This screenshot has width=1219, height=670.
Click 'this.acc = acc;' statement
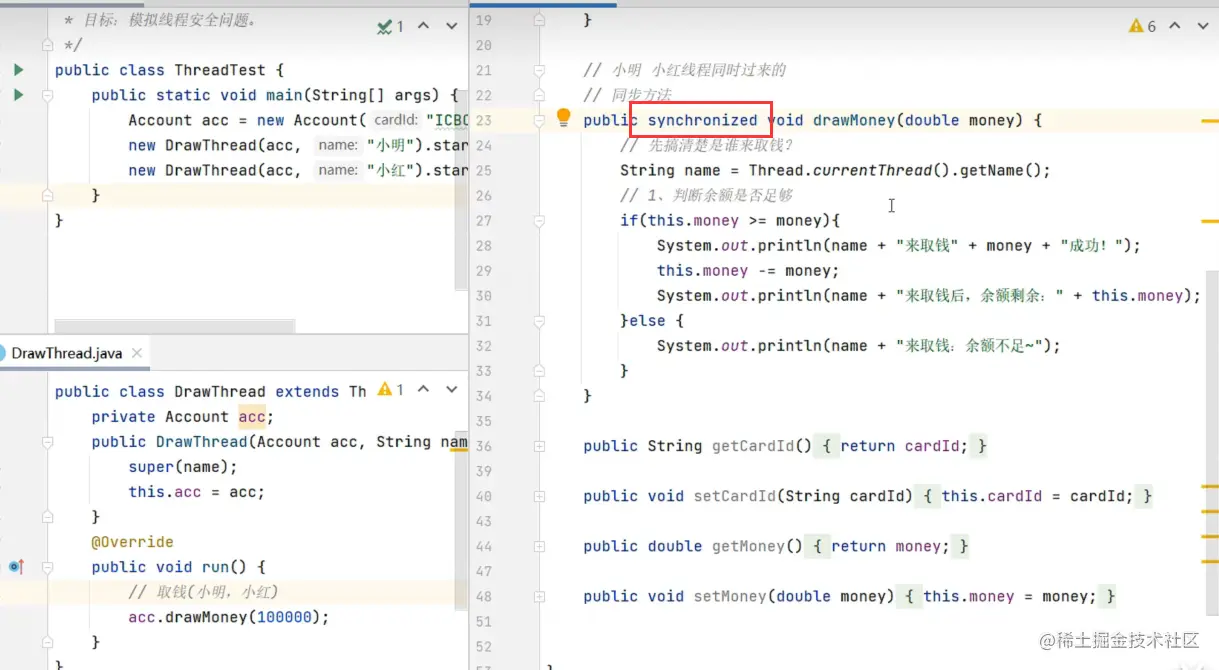pyautogui.click(x=196, y=492)
